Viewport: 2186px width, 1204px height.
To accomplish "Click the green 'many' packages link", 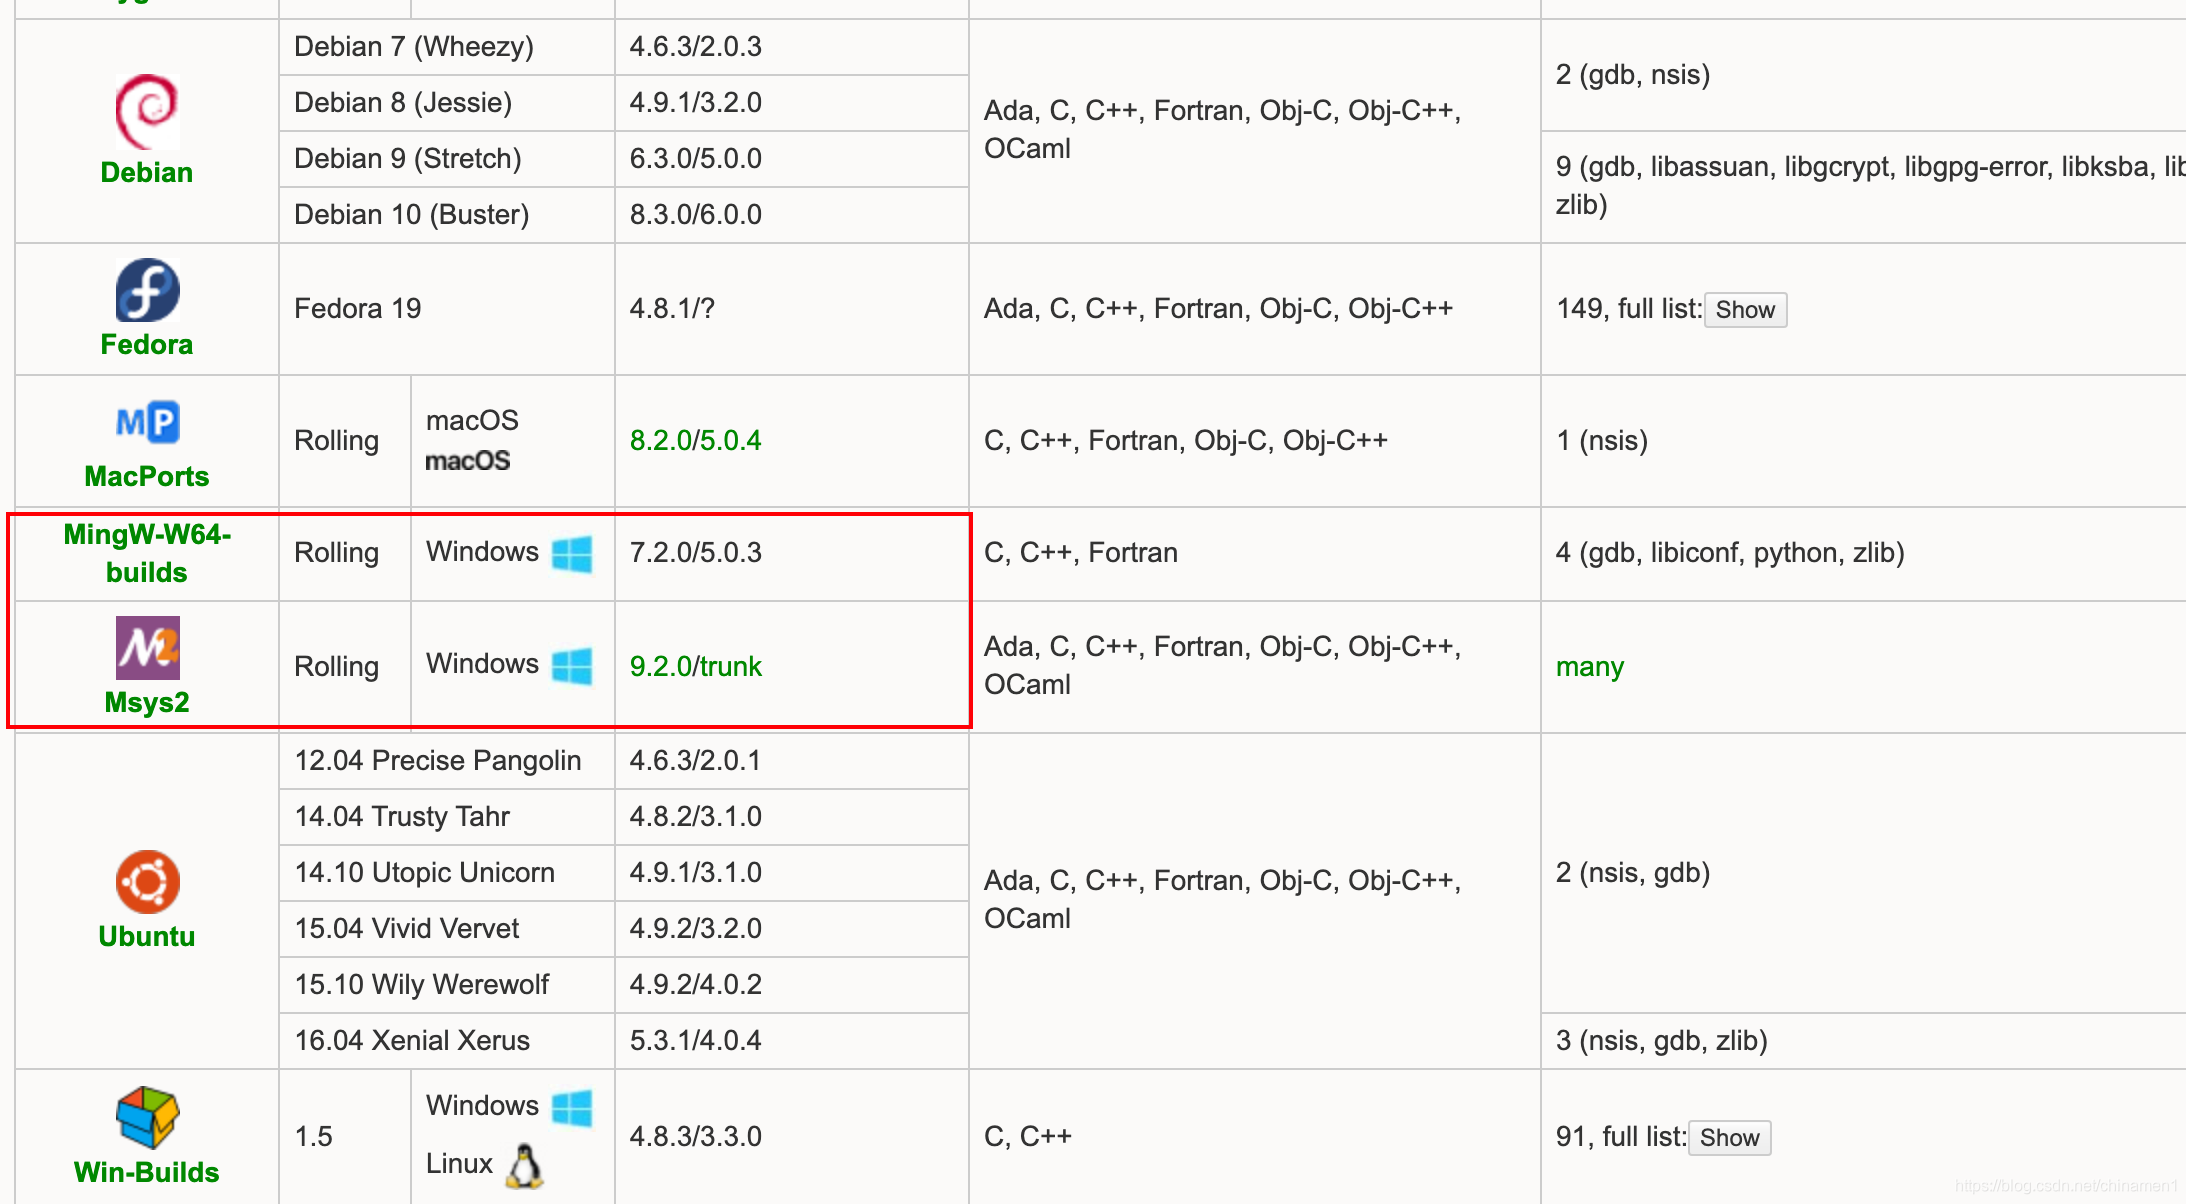I will [1589, 666].
